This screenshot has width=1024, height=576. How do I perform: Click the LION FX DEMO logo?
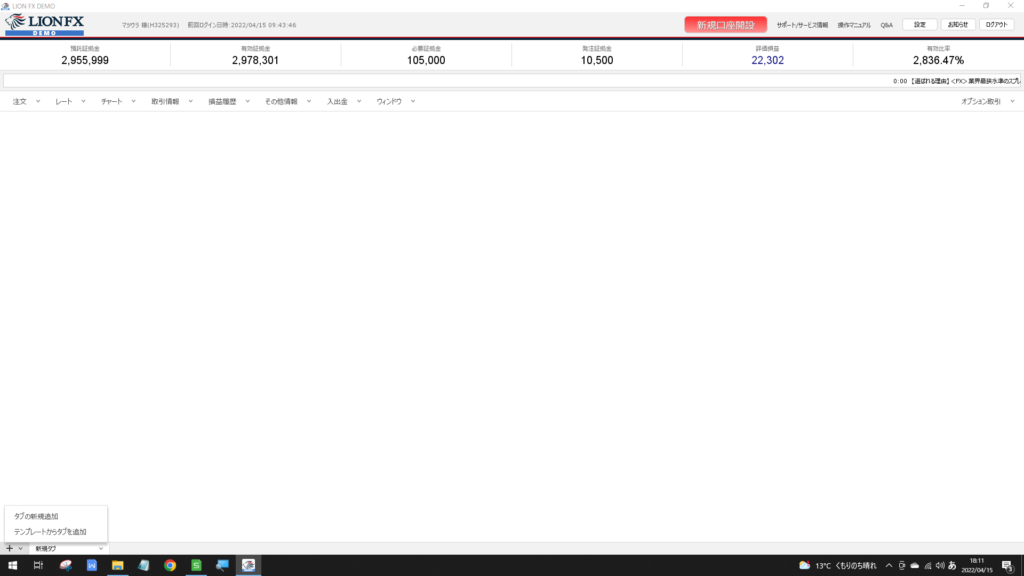(44, 25)
